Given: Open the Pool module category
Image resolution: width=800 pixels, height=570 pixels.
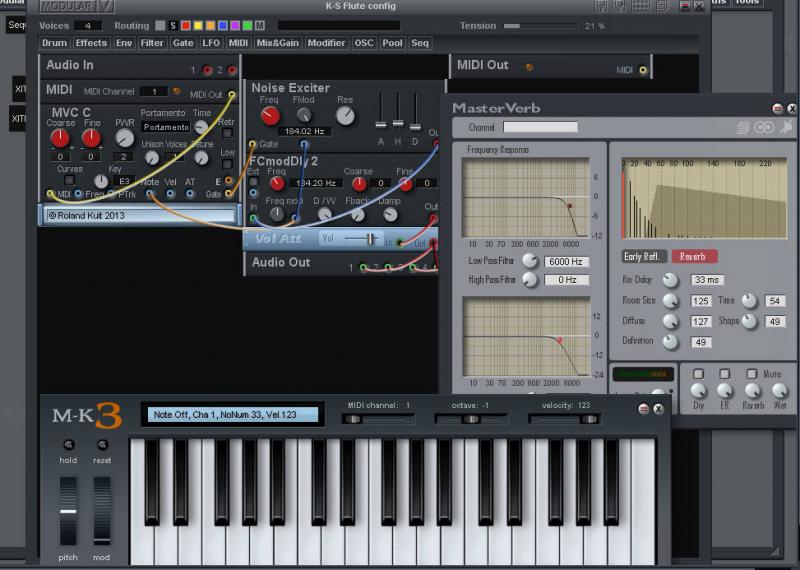Looking at the screenshot, I should (x=392, y=43).
